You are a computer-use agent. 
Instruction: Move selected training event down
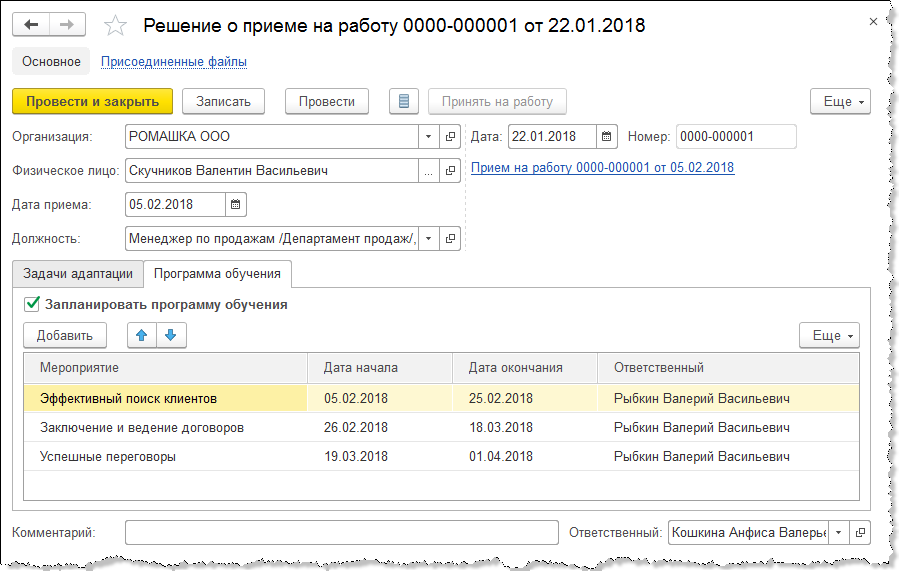click(x=170, y=335)
